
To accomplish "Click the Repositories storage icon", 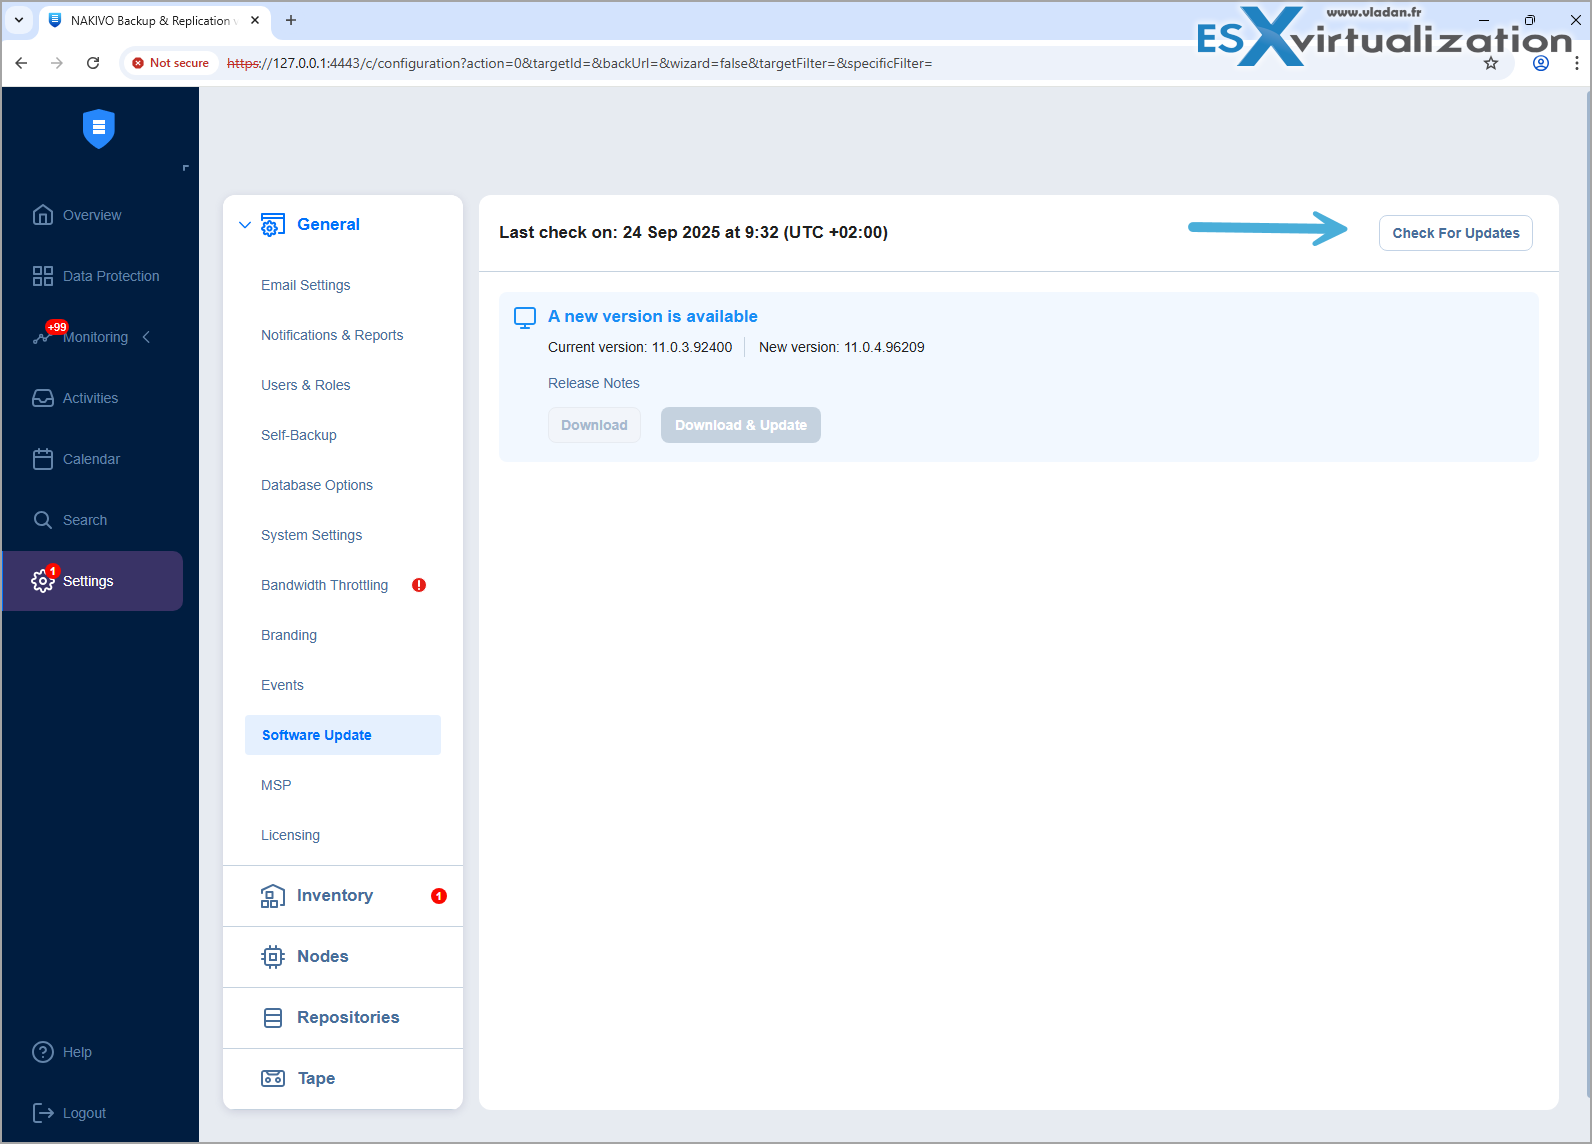I will [x=273, y=1018].
